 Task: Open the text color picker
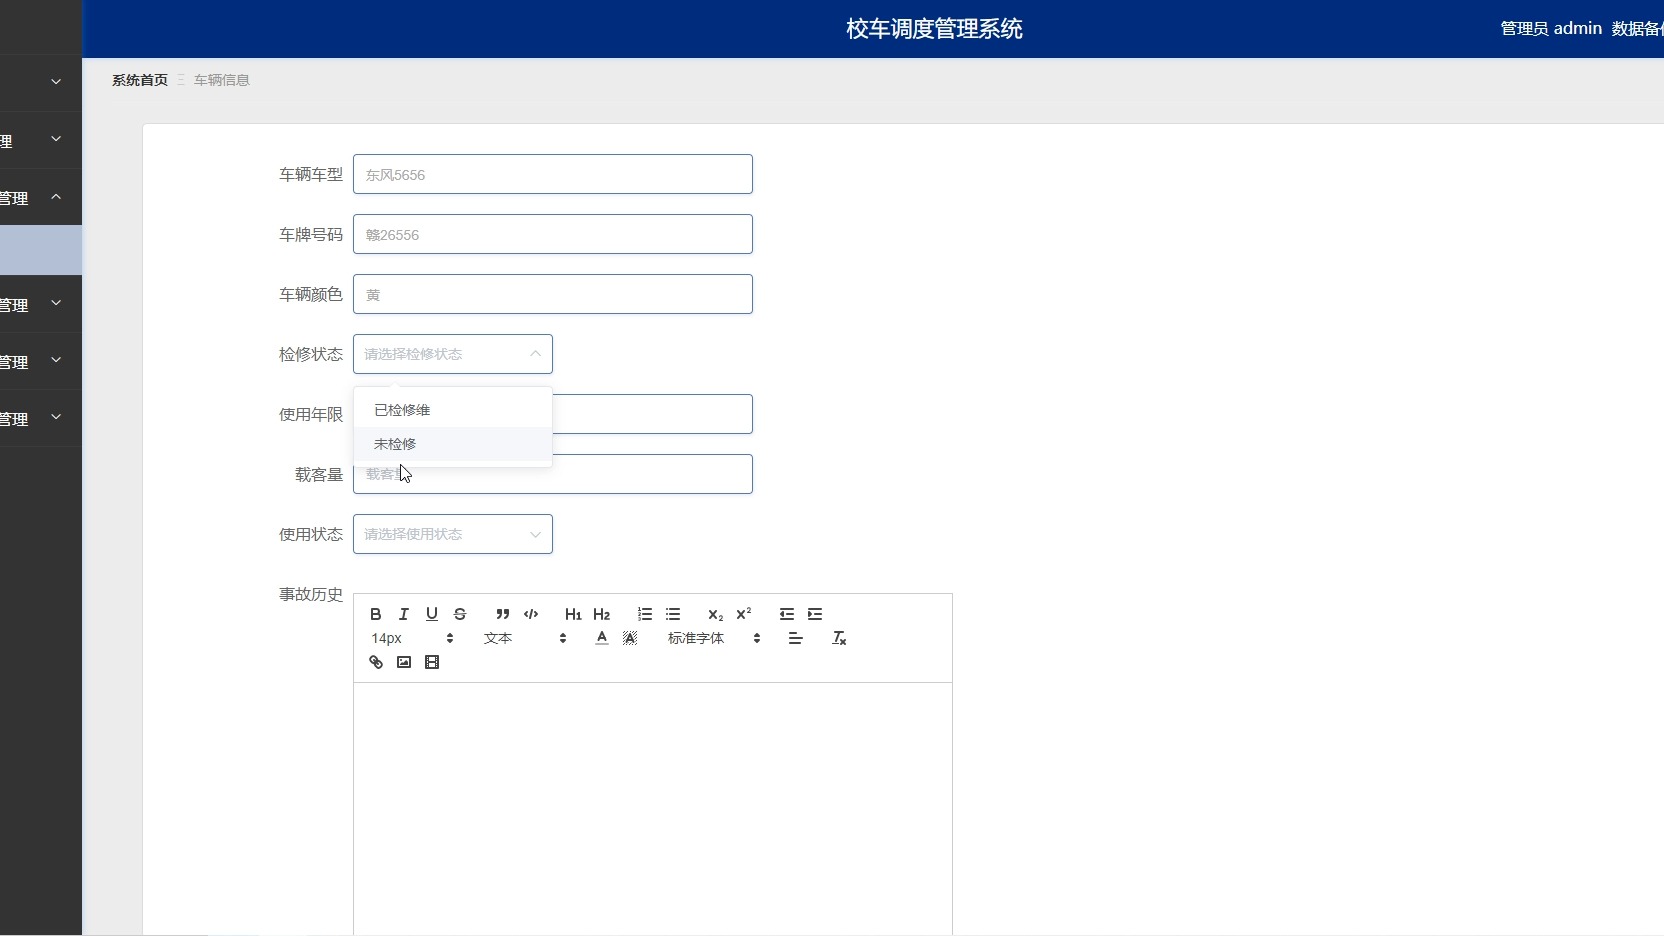(602, 638)
